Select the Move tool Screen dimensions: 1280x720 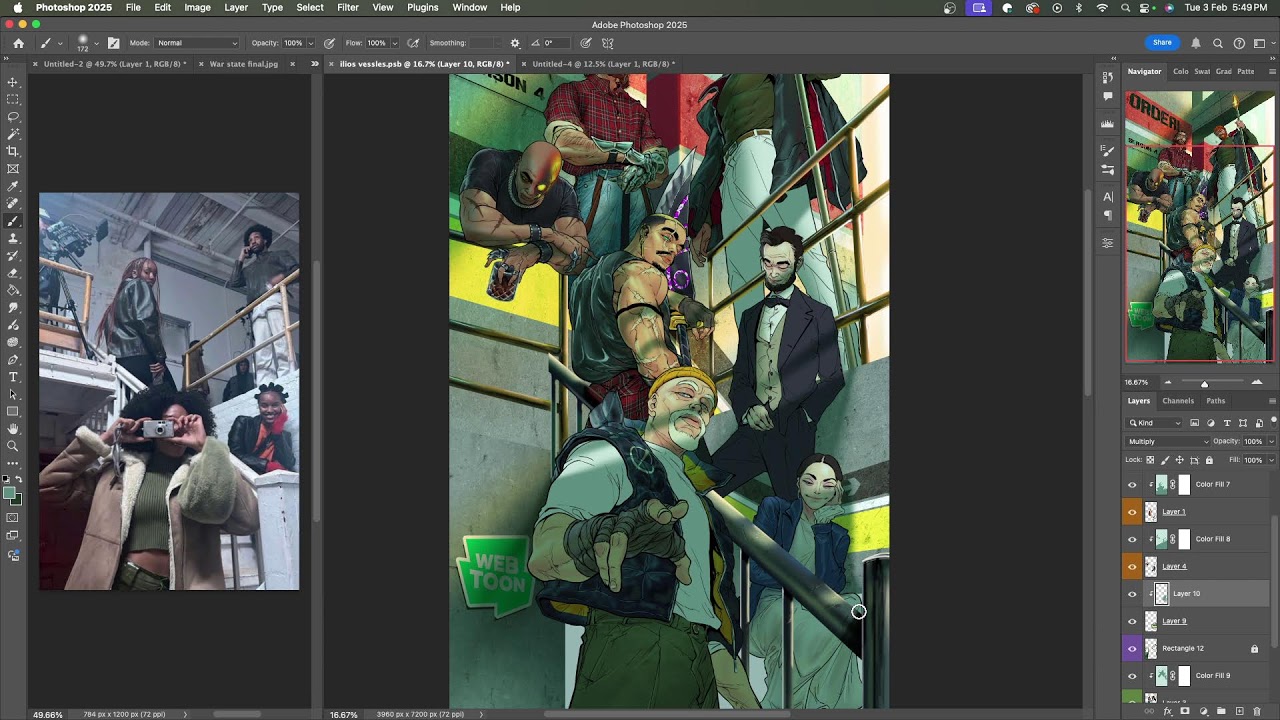[13, 82]
